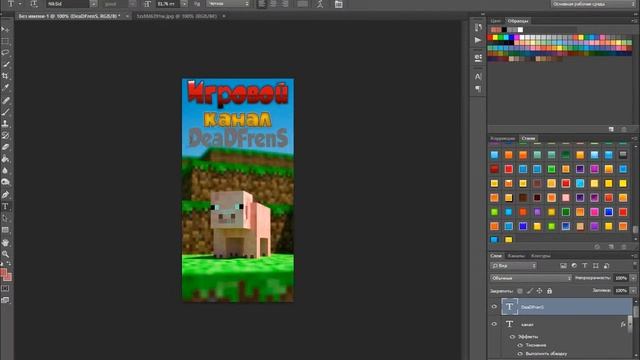The height and width of the screenshot is (360, 640).
Task: Open the layer blend mode dropdown
Action: [x=531, y=278]
